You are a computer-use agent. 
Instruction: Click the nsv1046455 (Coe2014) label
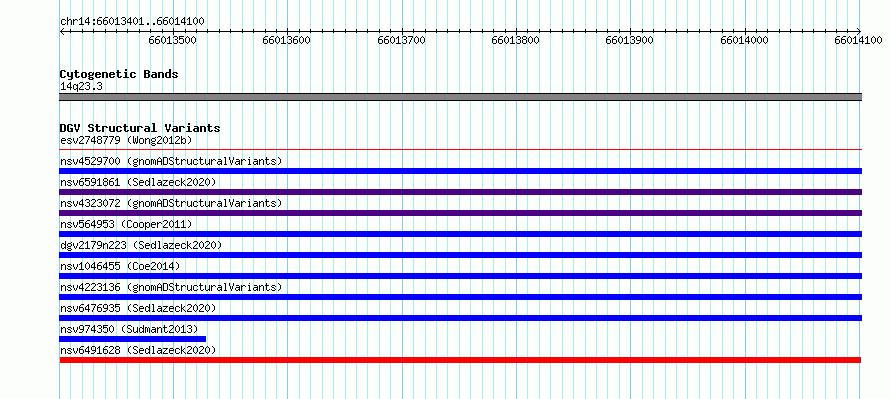click(x=120, y=266)
